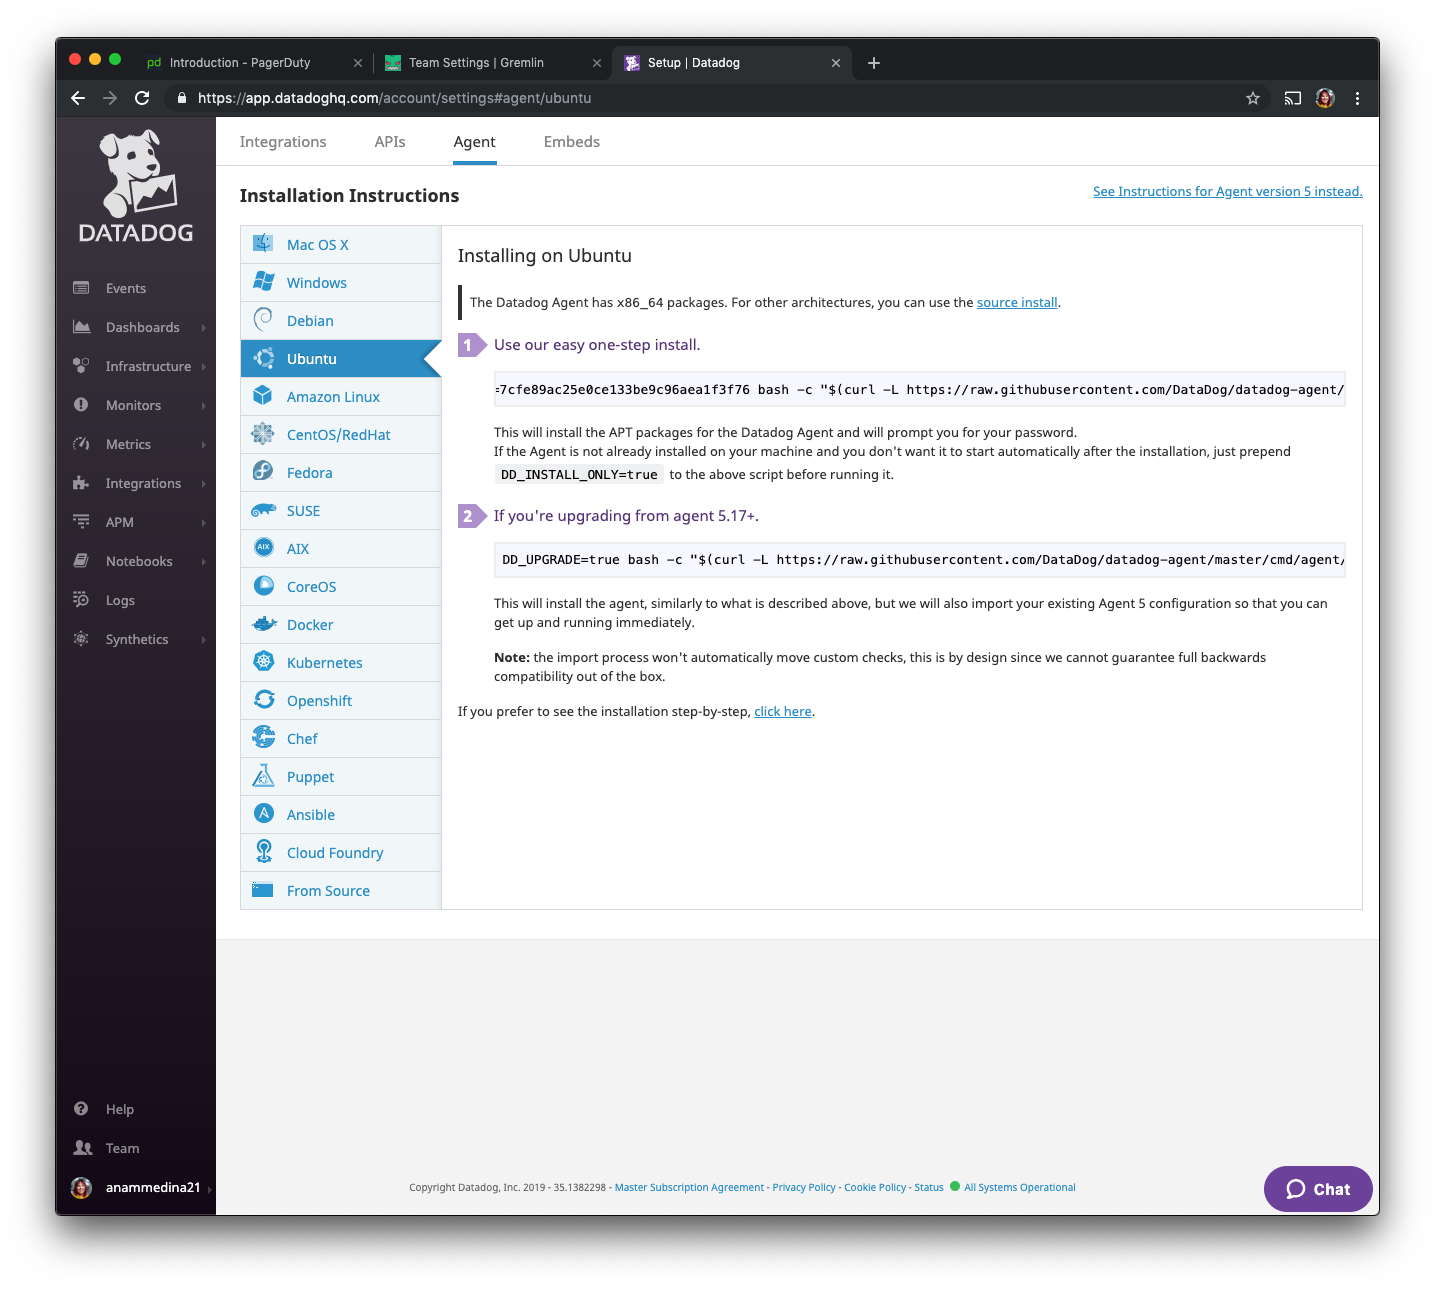The width and height of the screenshot is (1435, 1289).
Task: Click the Synthetics icon
Action: click(81, 639)
